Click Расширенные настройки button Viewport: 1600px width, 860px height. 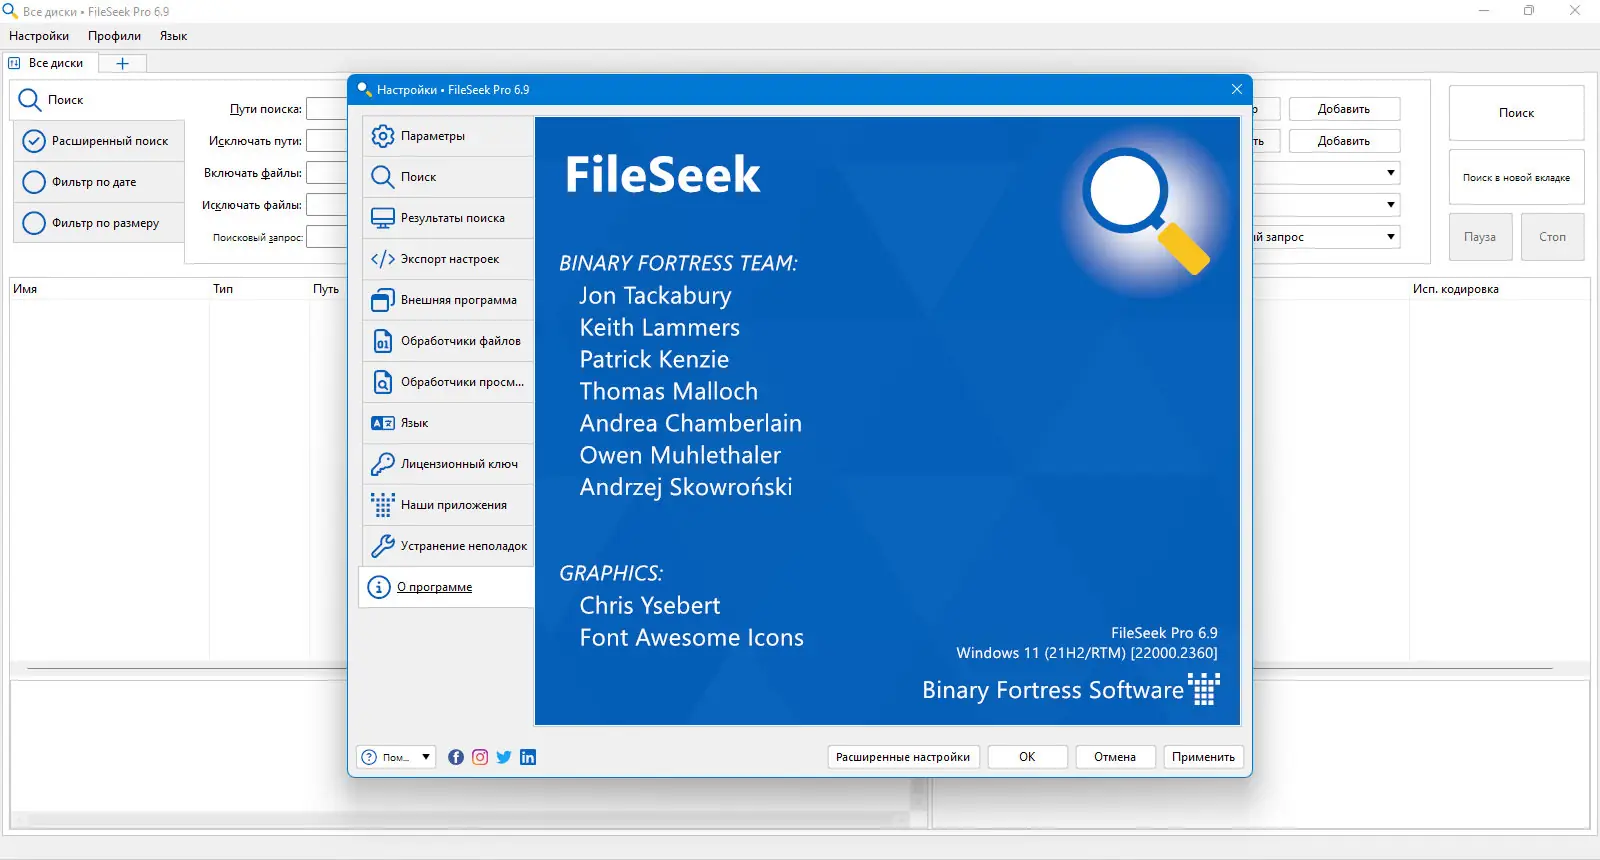(x=903, y=757)
